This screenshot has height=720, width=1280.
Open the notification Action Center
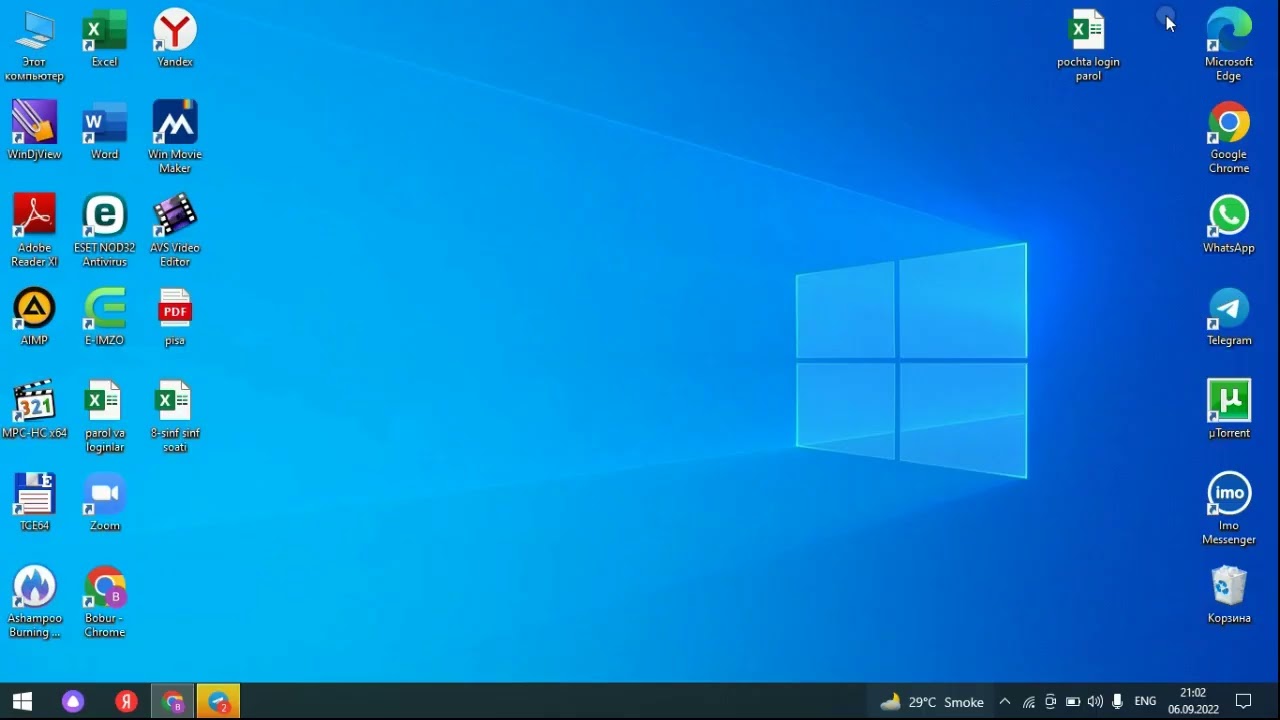[x=1244, y=701]
